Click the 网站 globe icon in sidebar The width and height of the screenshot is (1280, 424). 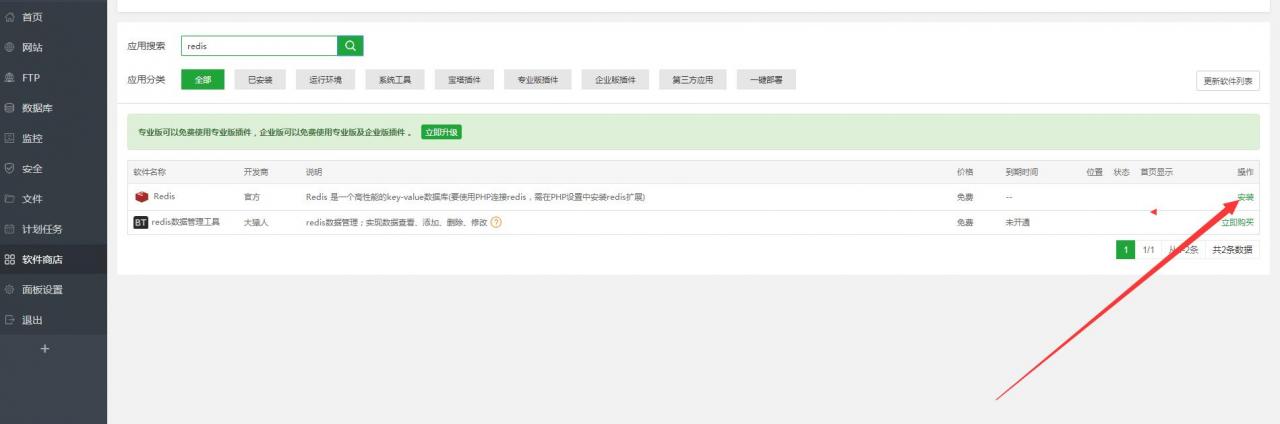click(x=10, y=47)
